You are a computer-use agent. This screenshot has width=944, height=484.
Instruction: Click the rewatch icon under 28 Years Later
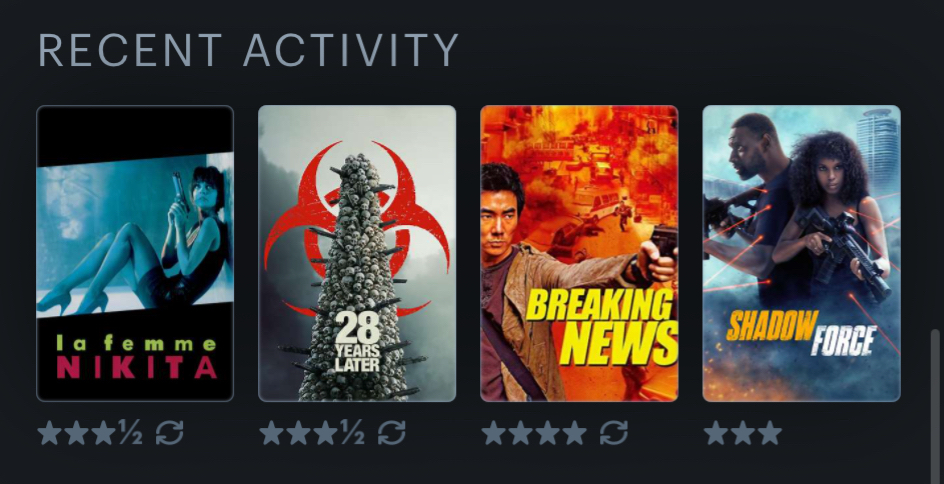[x=392, y=433]
